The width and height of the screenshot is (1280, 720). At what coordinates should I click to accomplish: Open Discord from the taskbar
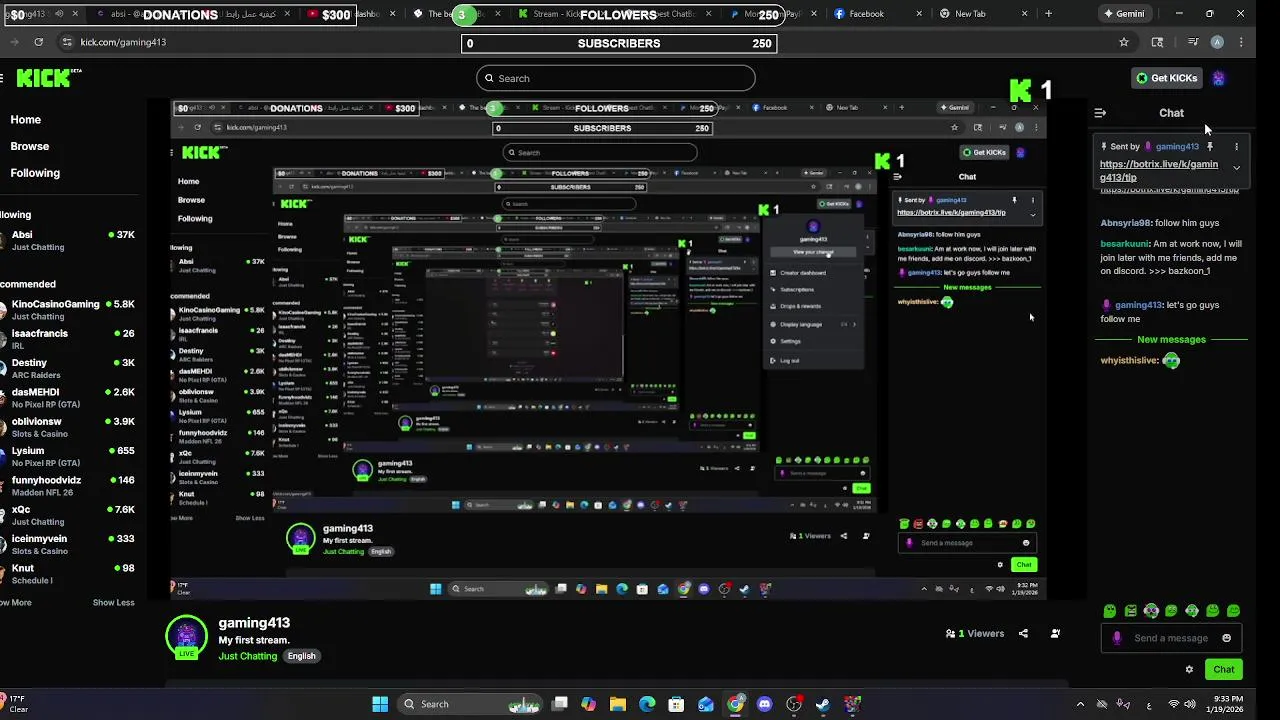pos(765,704)
